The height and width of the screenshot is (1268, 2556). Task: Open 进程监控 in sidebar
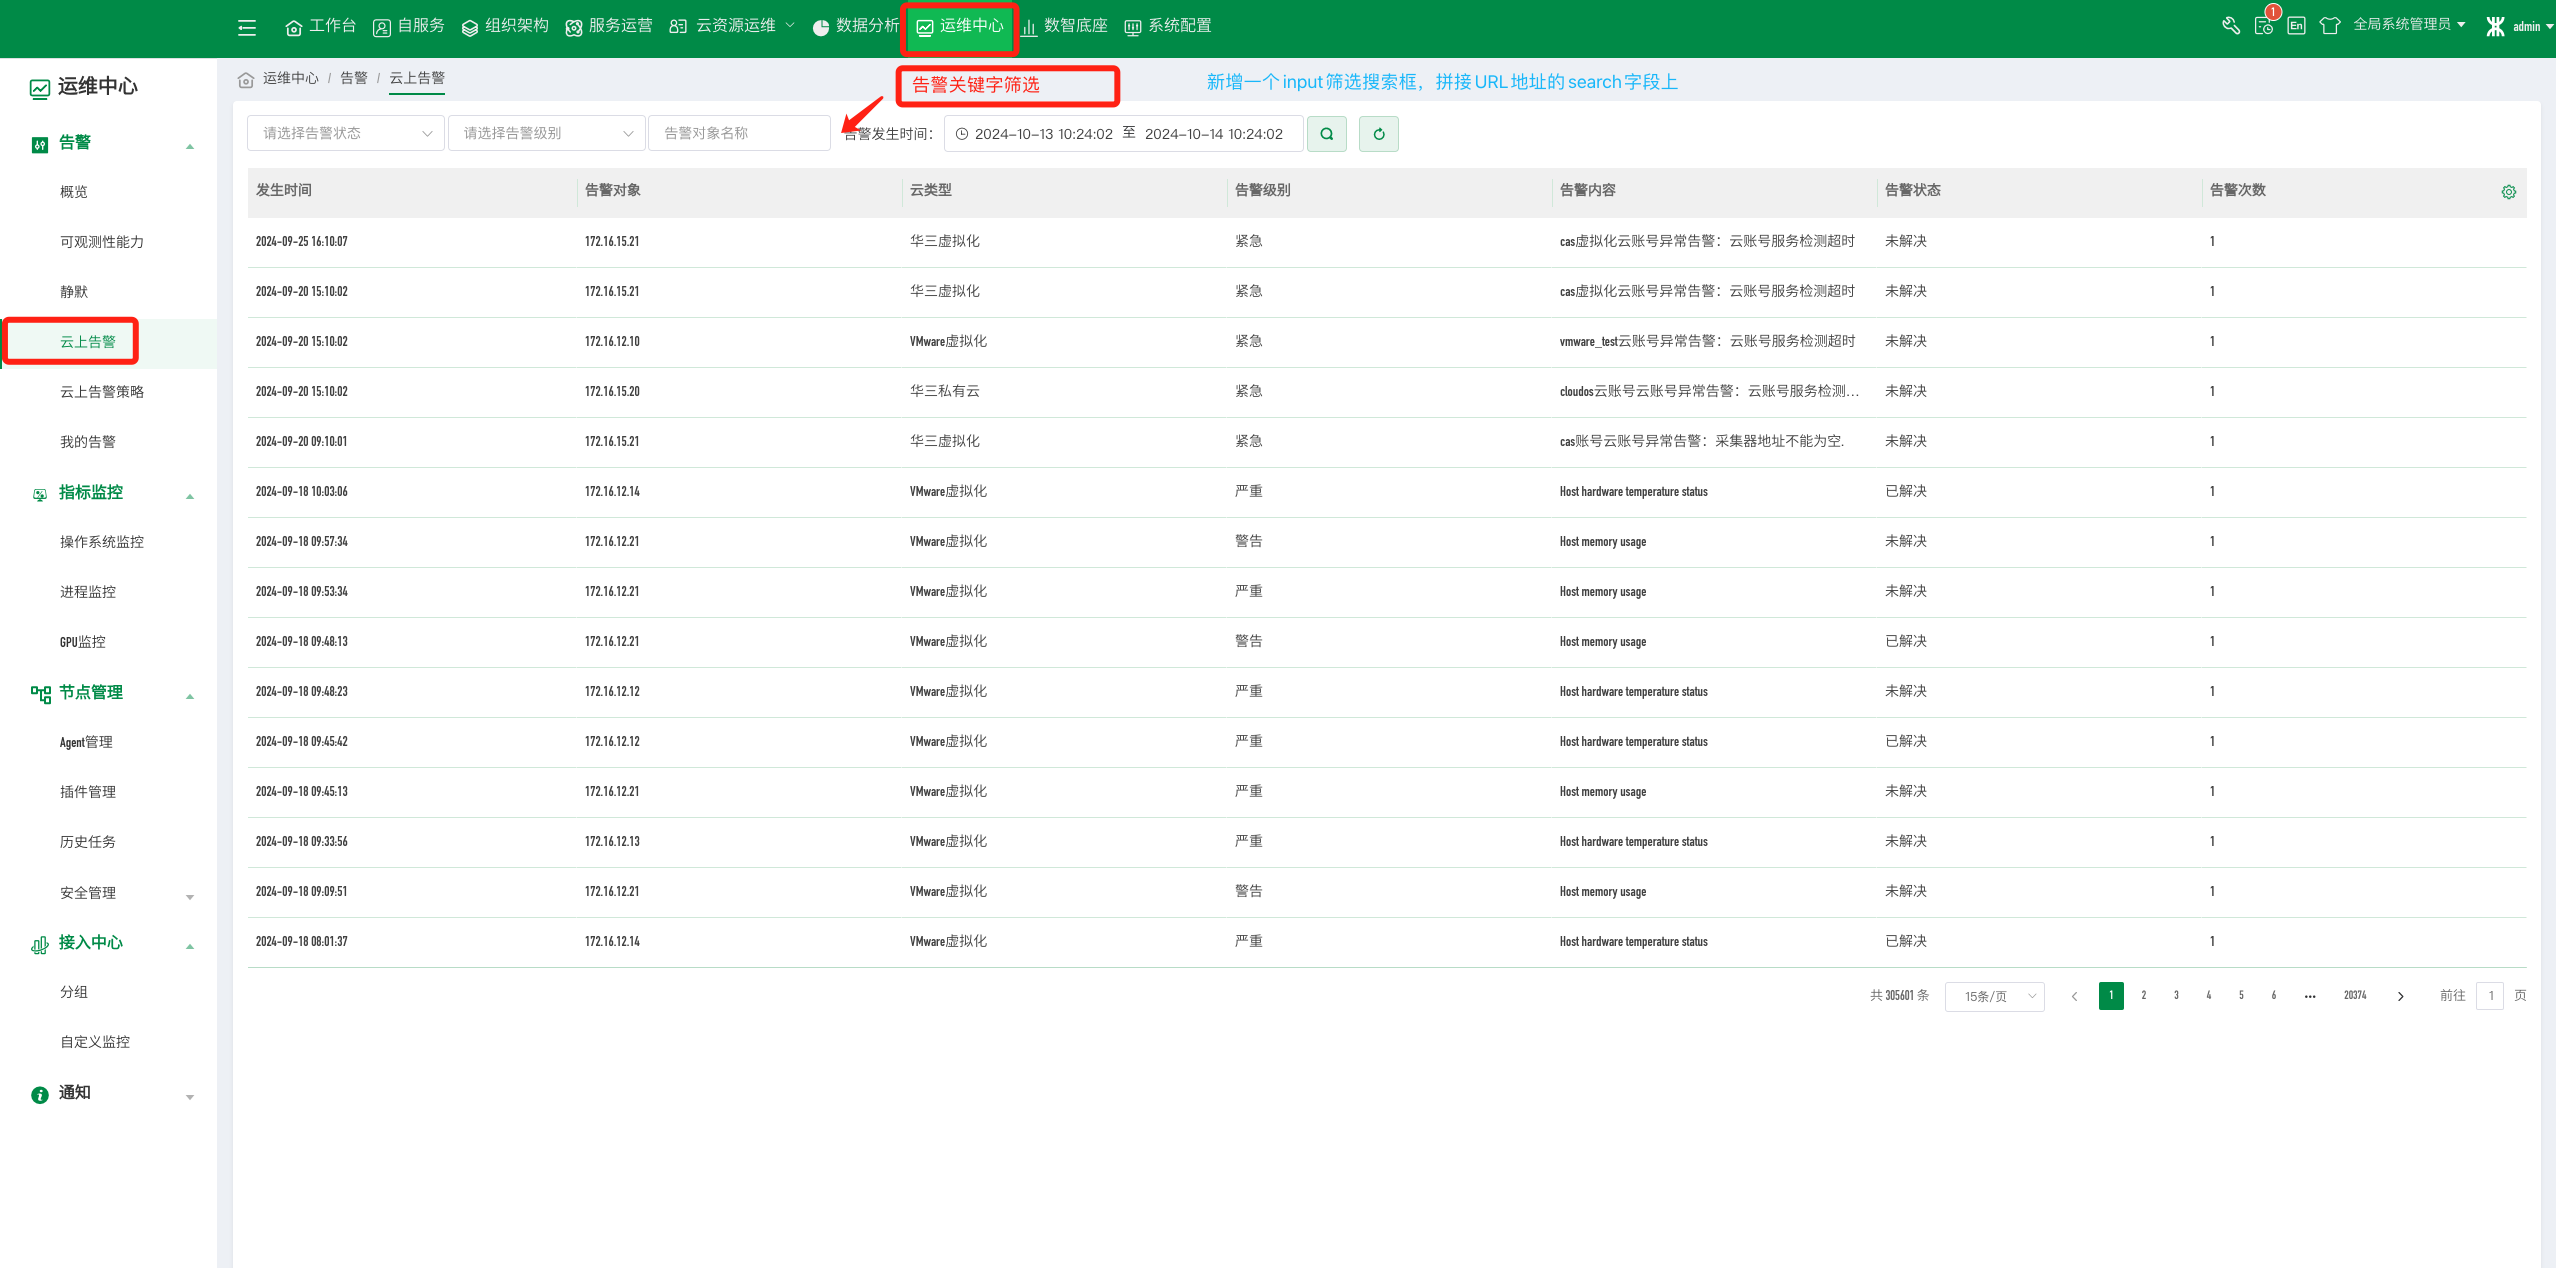pyautogui.click(x=88, y=592)
